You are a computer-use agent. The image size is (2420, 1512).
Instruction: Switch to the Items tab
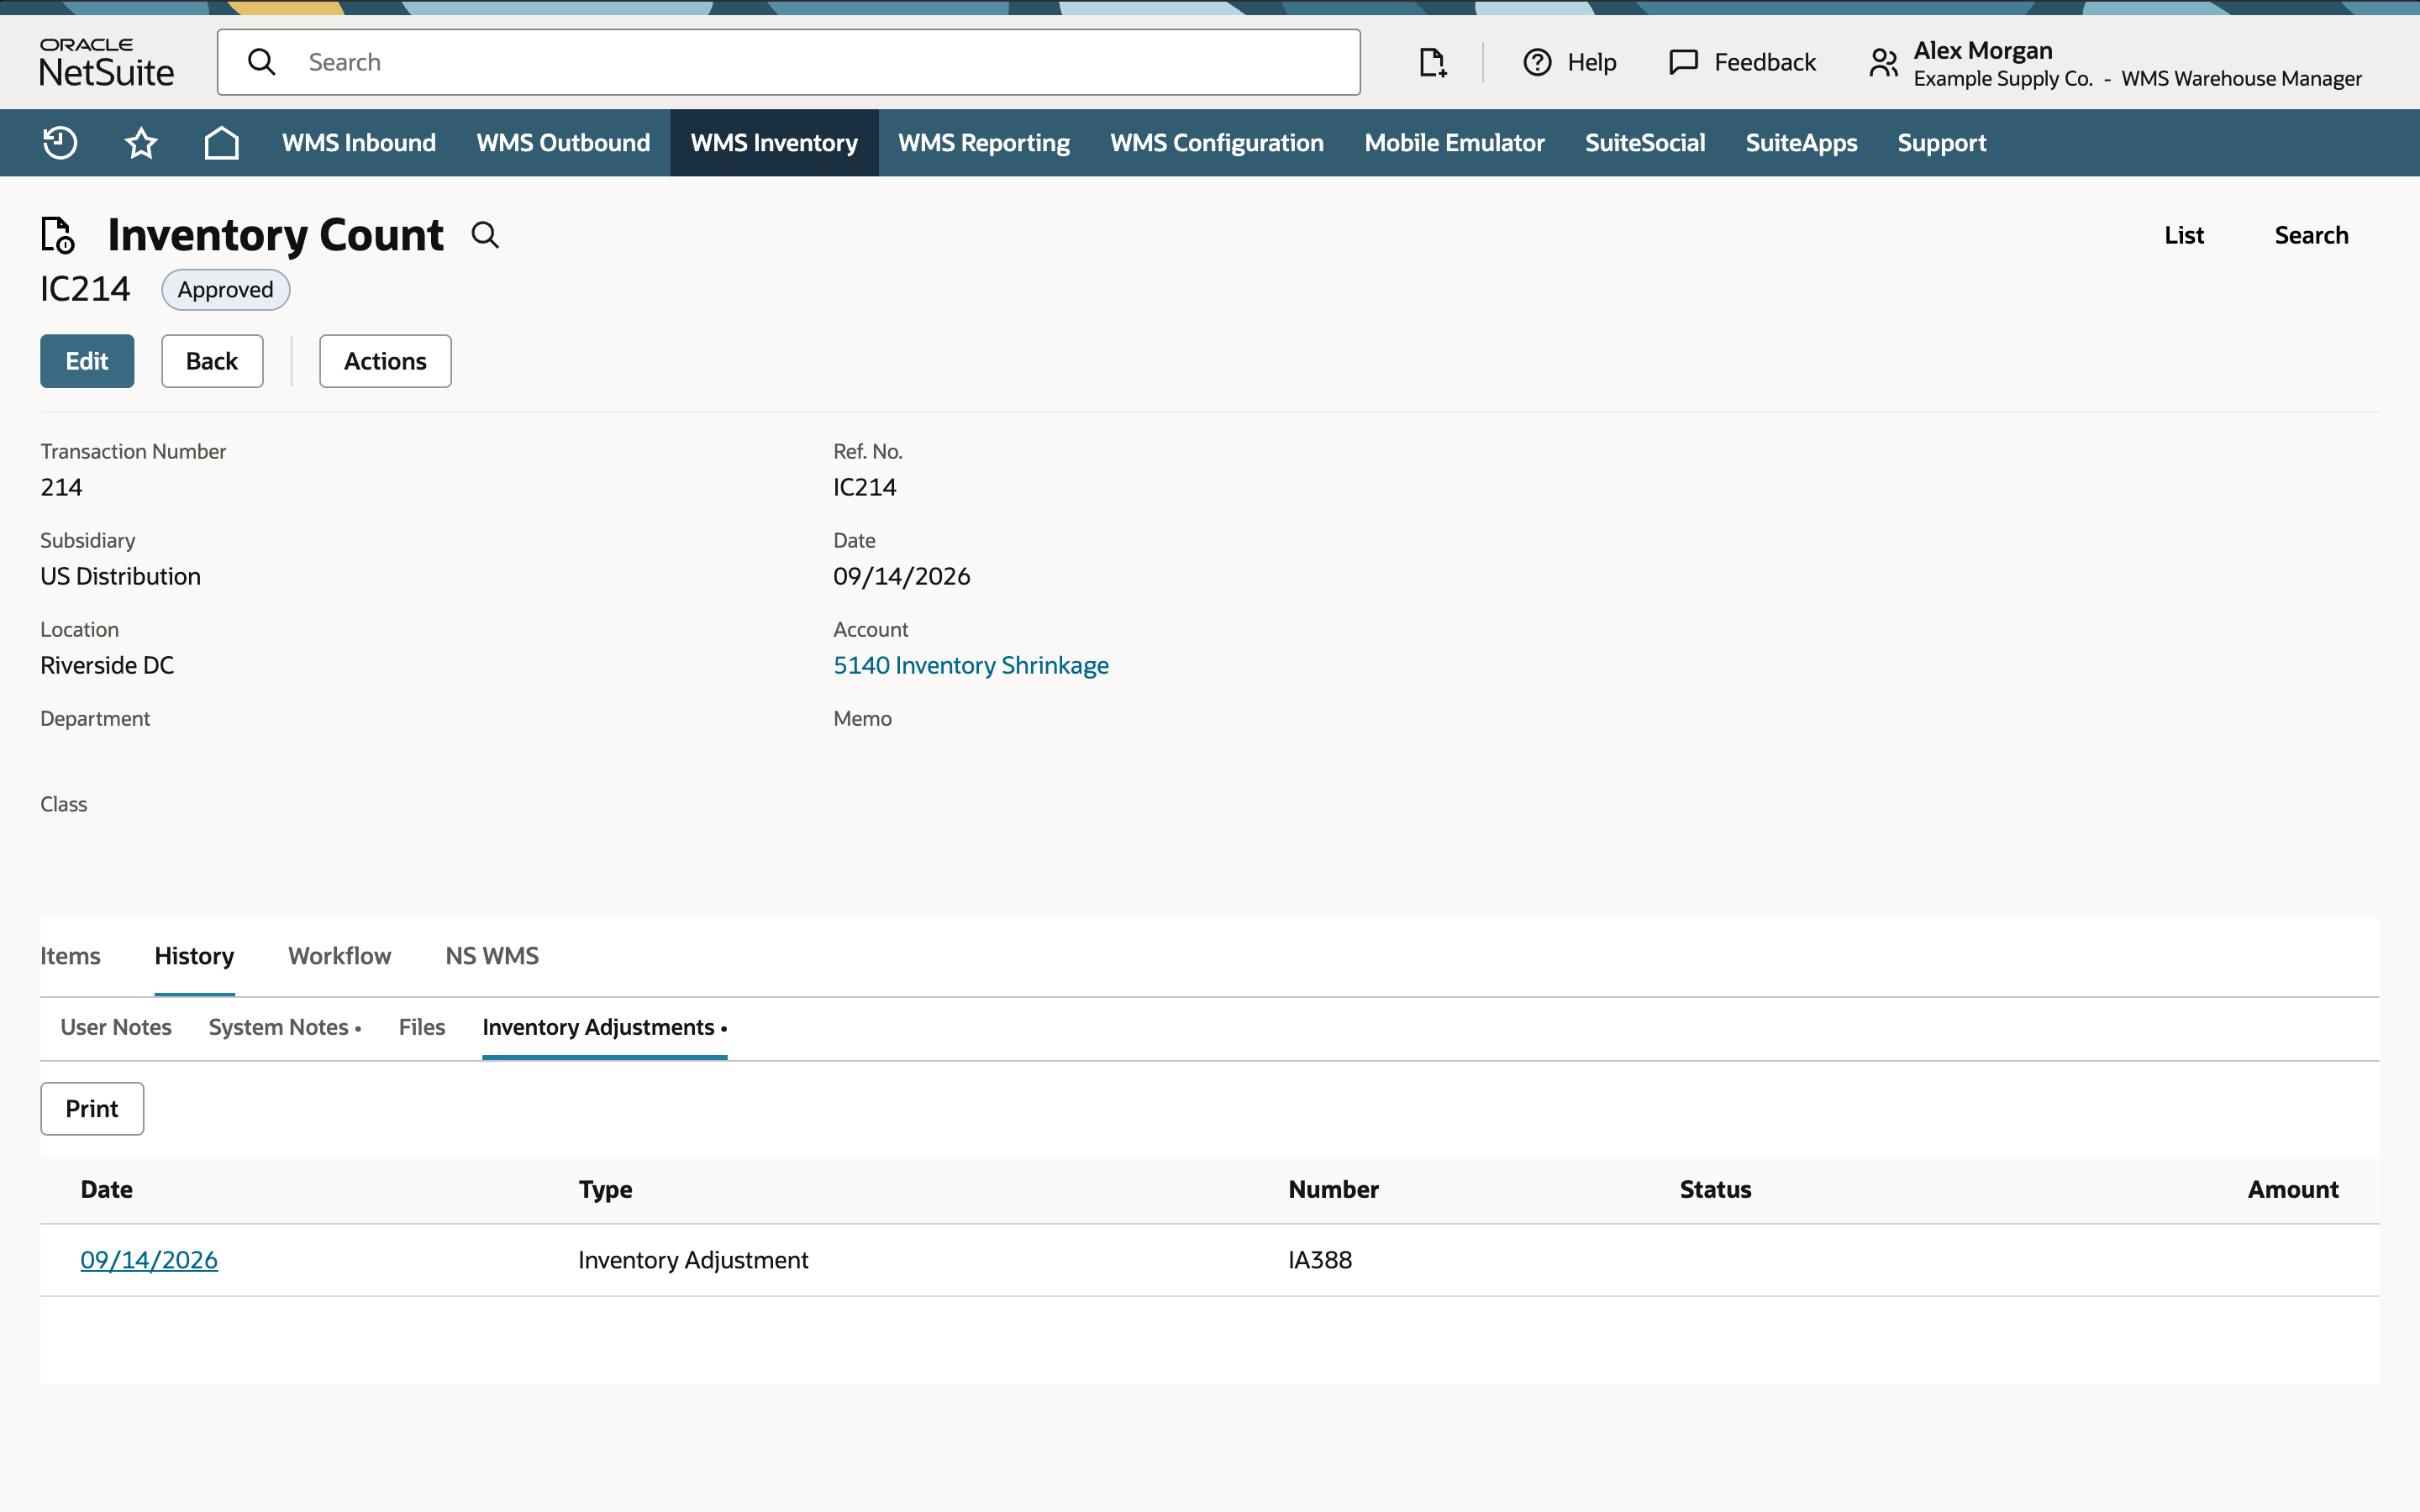(70, 956)
